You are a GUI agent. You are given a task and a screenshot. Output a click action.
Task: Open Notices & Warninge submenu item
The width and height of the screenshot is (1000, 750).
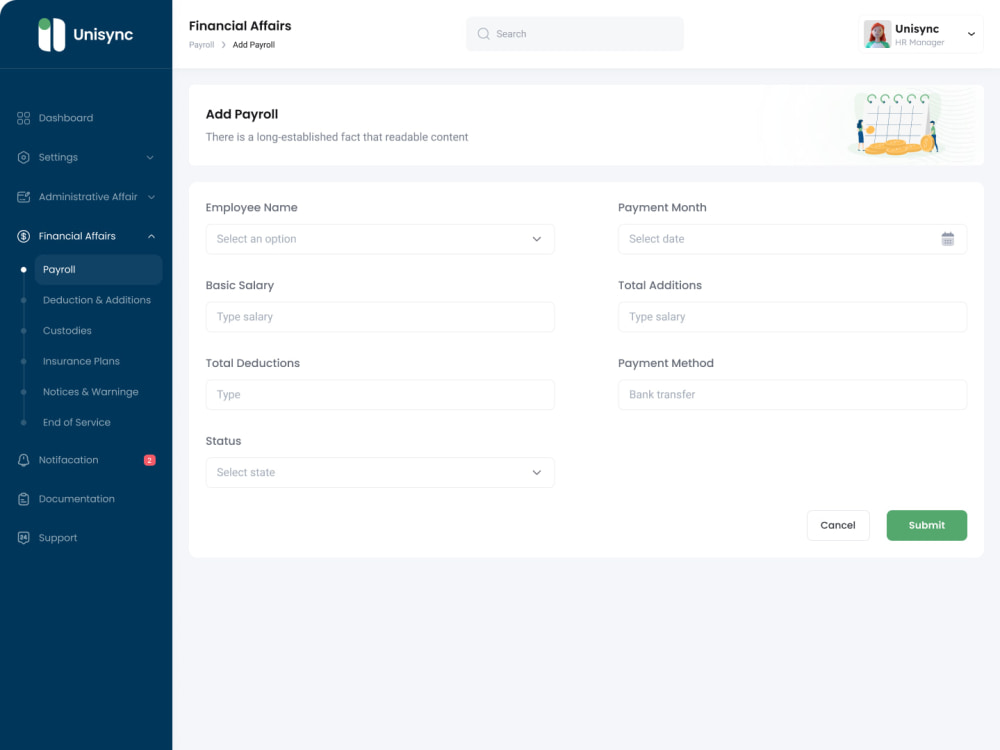tap(91, 392)
